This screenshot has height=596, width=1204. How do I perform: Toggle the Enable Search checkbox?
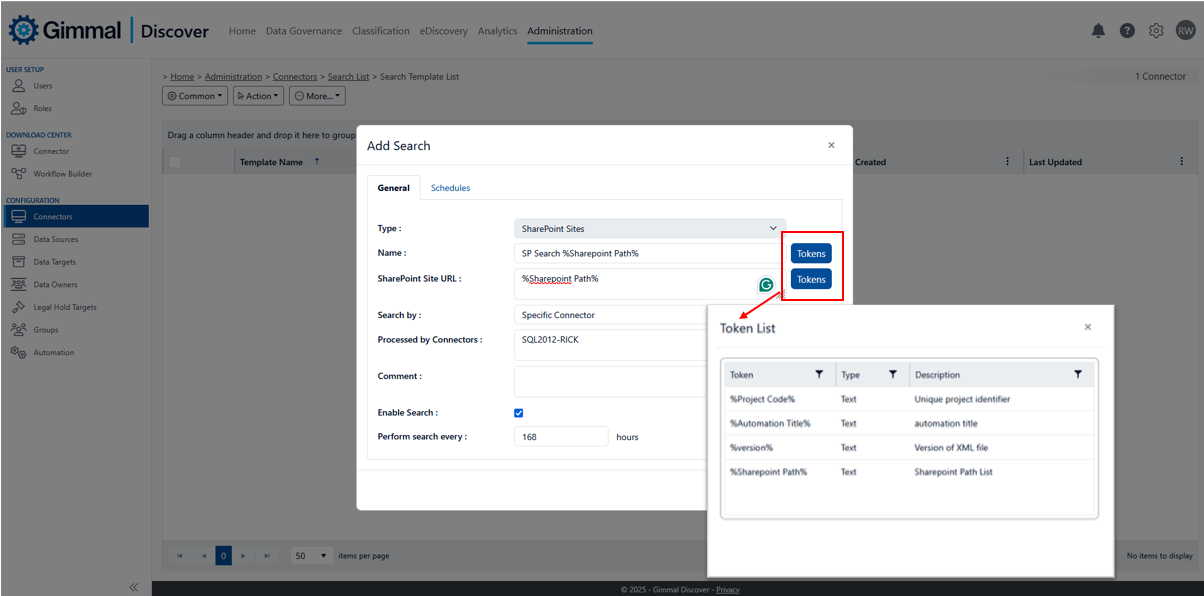click(x=519, y=412)
